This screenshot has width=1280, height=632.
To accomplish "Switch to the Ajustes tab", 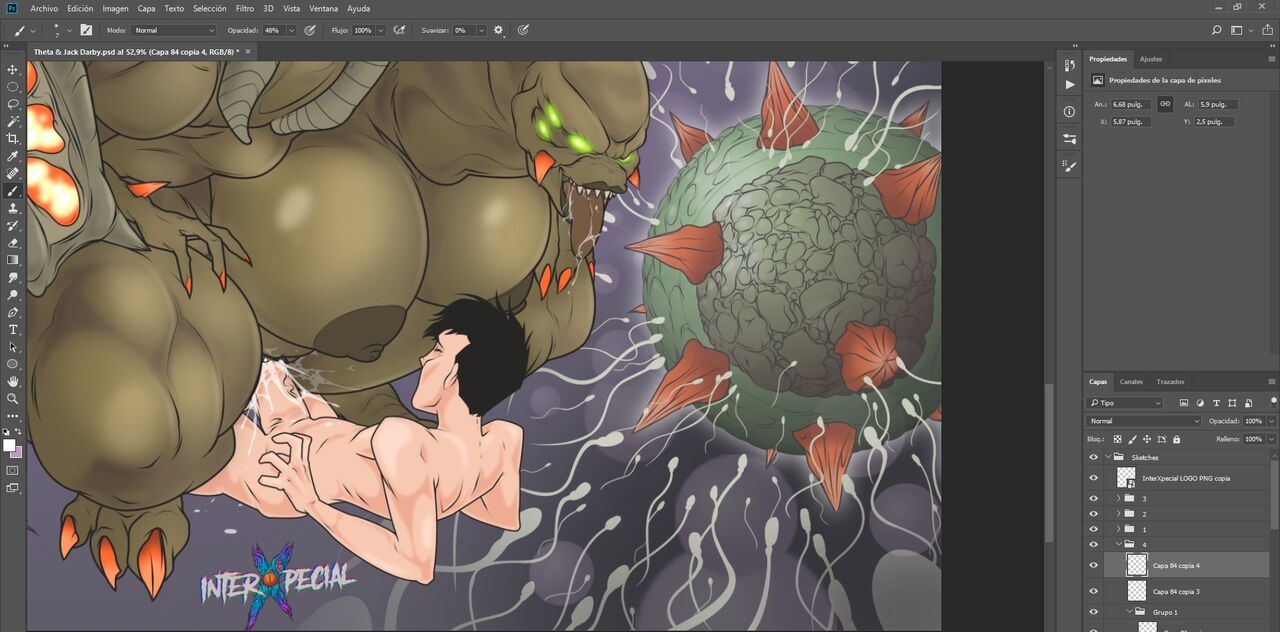I will (1151, 59).
